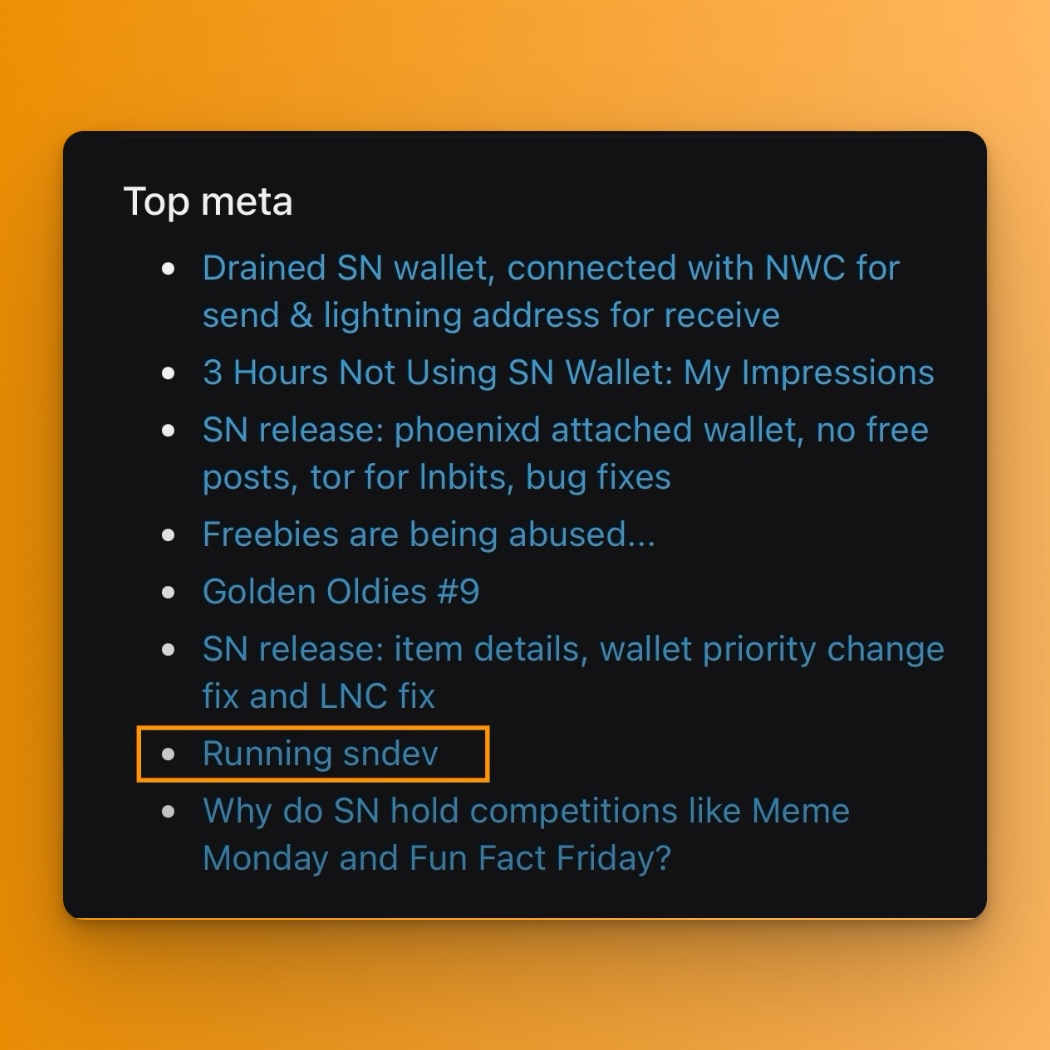Open "Freebies are being abused..." post
1050x1050 pixels.
428,534
